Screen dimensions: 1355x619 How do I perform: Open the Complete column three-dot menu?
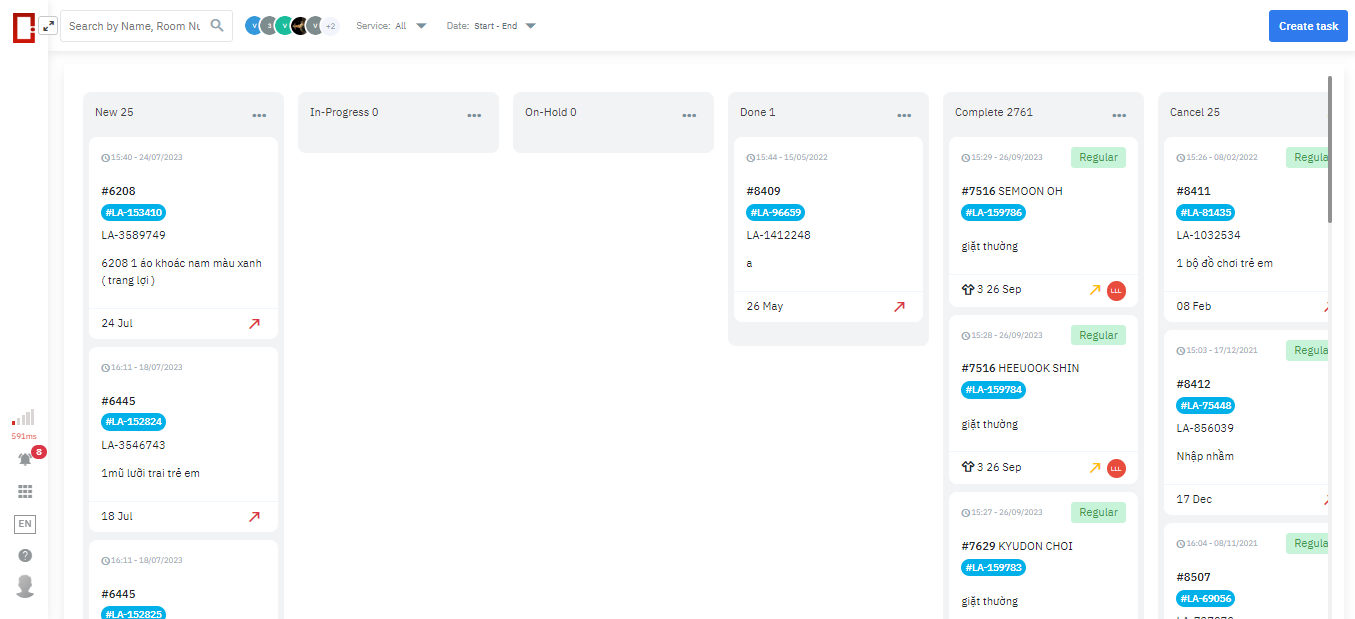1119,115
